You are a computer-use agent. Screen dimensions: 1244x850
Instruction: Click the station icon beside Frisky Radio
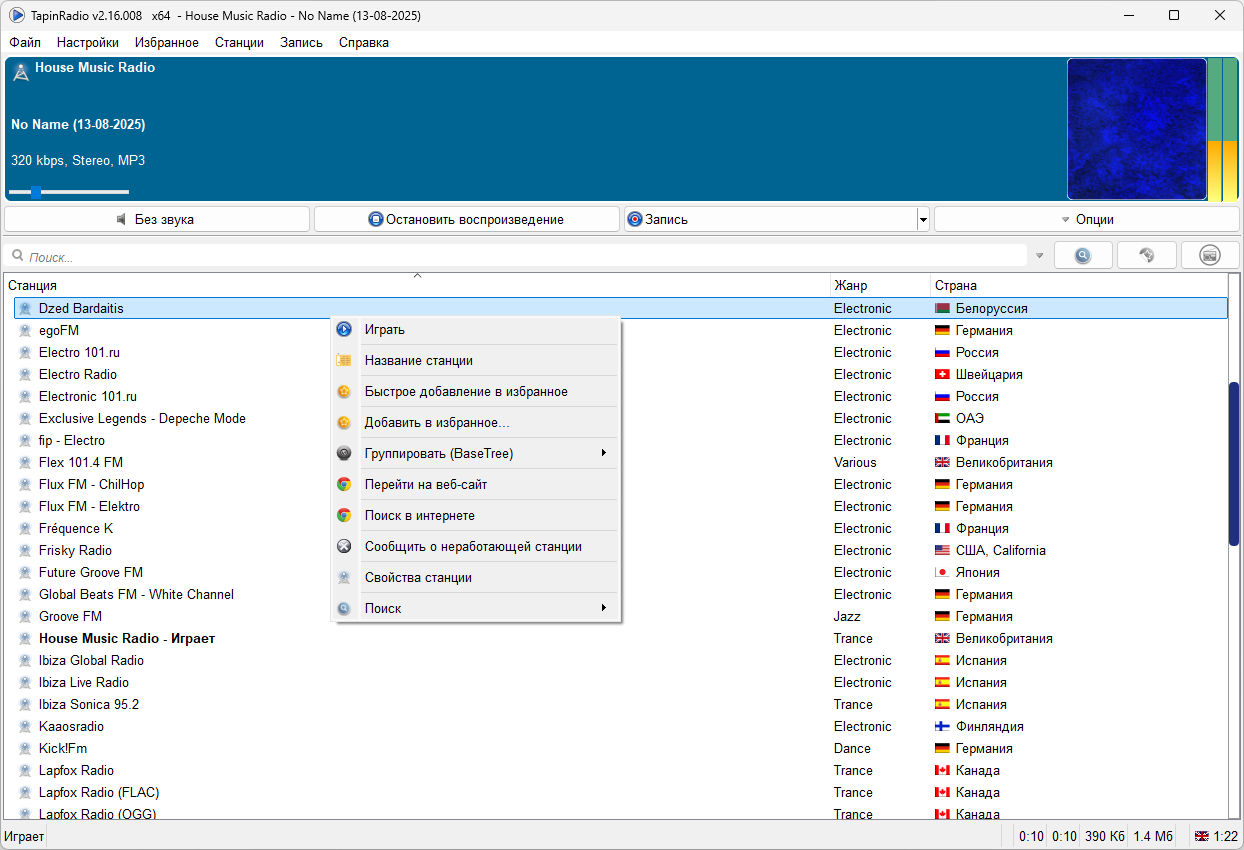click(x=25, y=550)
